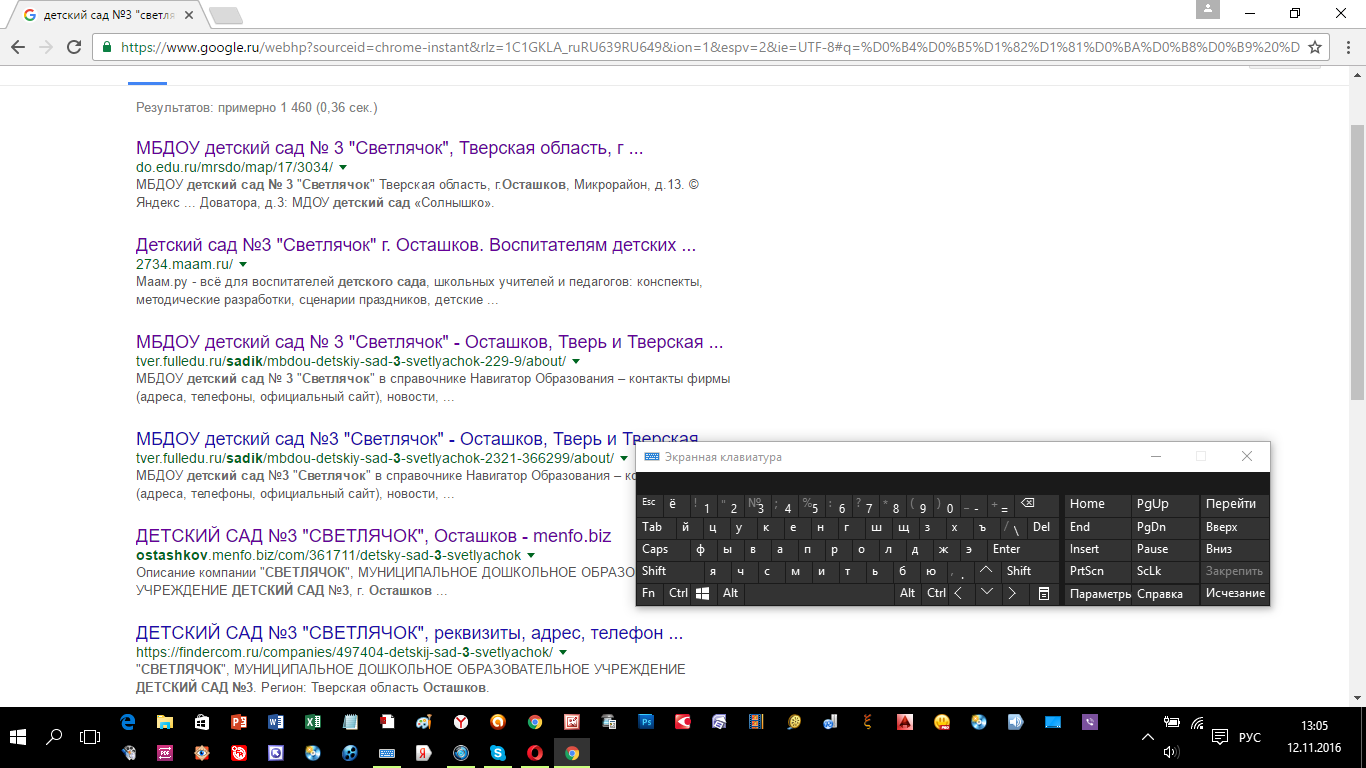Click the Windows logo key on the on-screen keyboard
This screenshot has height=768, width=1366.
click(703, 593)
